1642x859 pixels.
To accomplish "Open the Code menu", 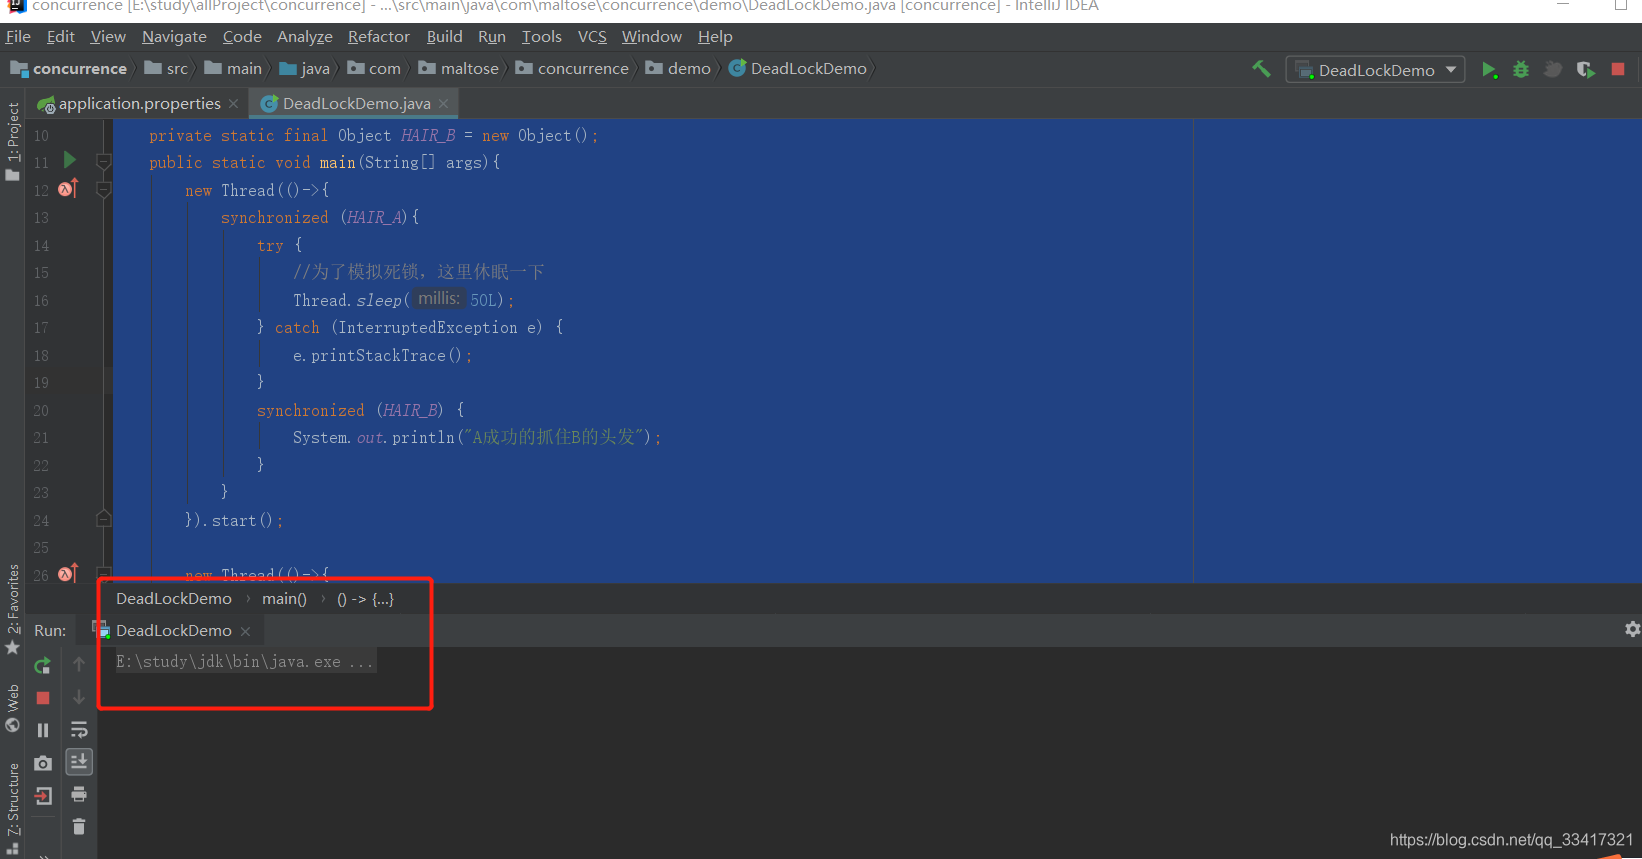I will point(242,37).
